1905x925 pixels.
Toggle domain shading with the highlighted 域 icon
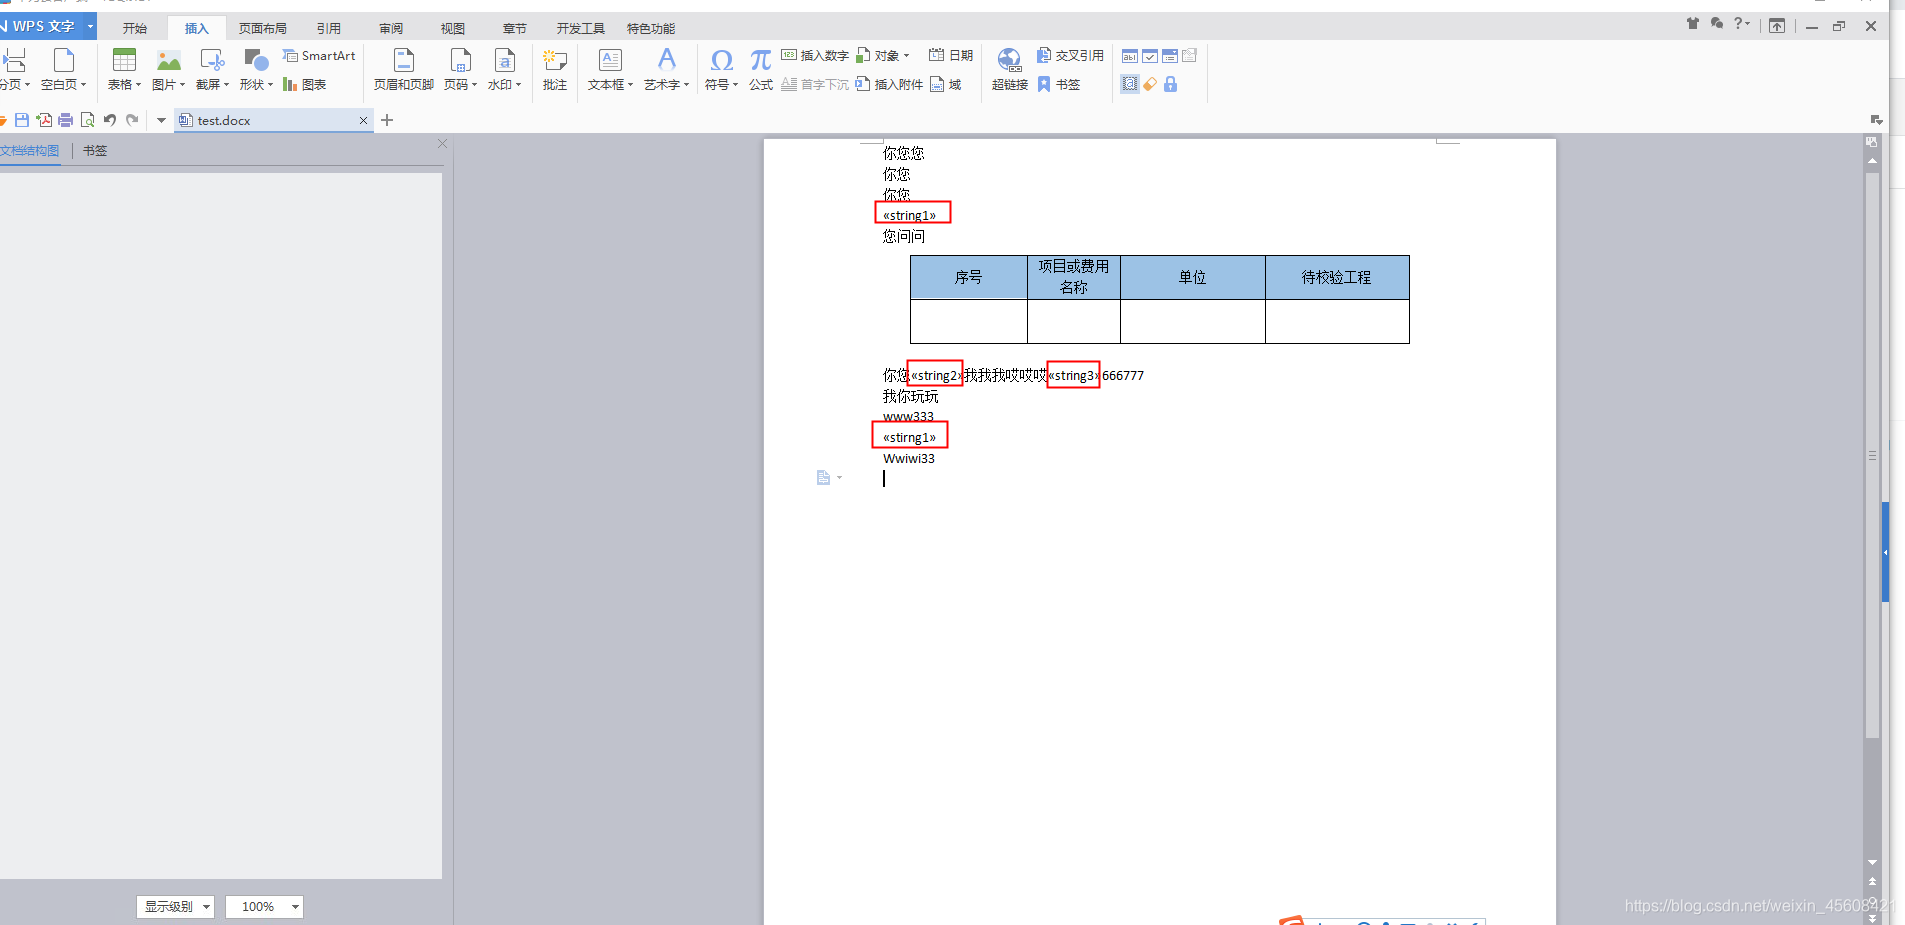(1131, 84)
